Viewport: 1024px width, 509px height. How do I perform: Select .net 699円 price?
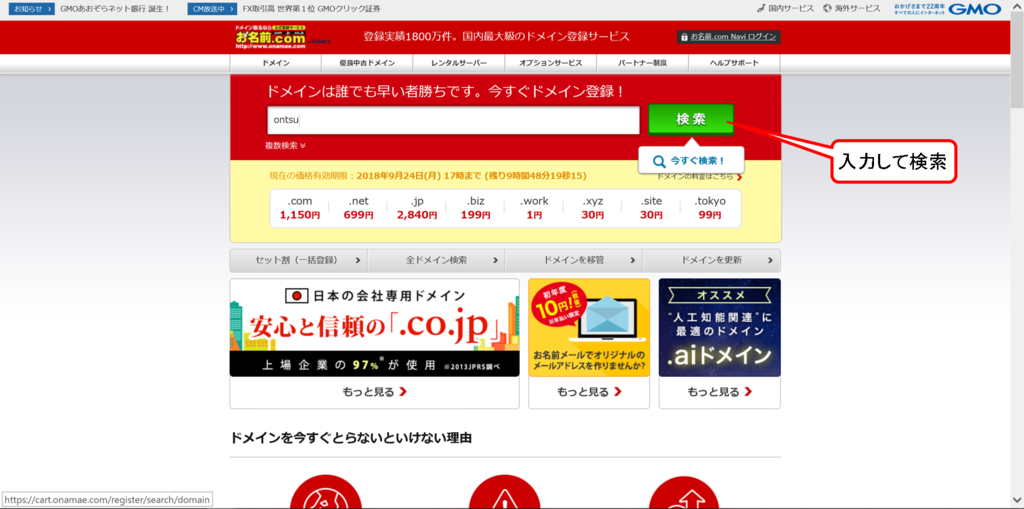pyautogui.click(x=359, y=208)
